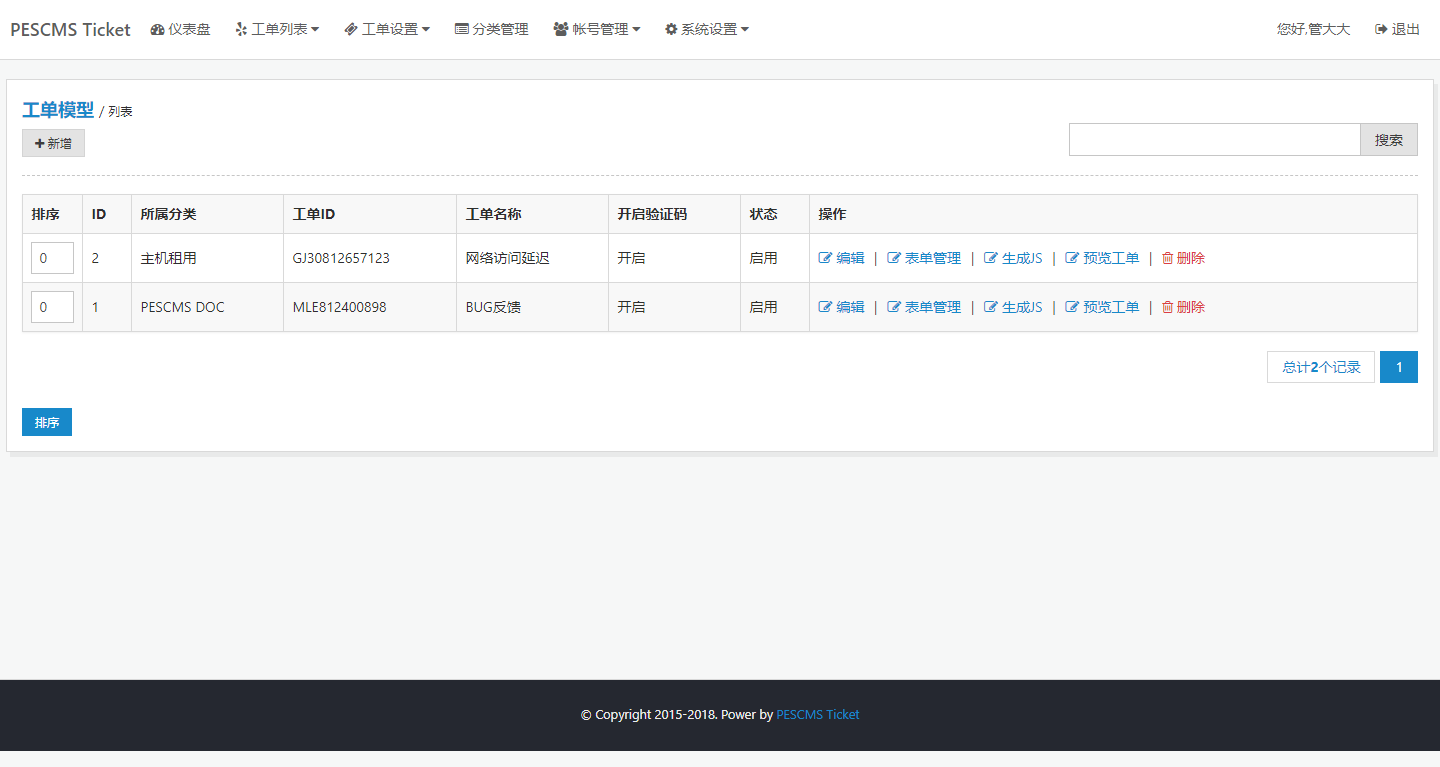The width and height of the screenshot is (1440, 767).
Task: Click the search text input field
Action: (x=1215, y=140)
